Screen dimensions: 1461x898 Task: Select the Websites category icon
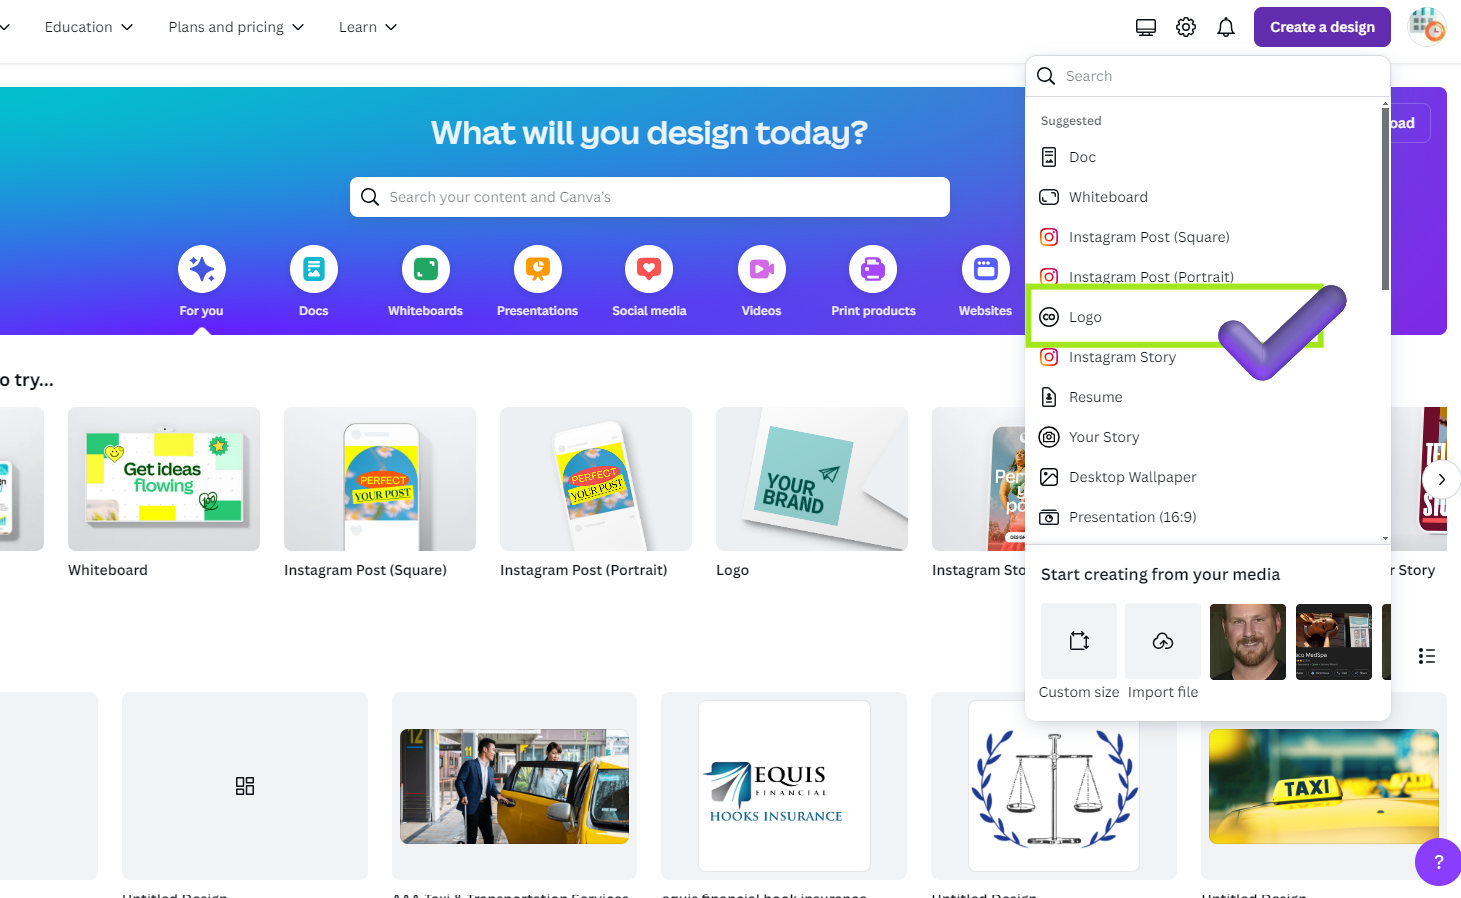(986, 269)
